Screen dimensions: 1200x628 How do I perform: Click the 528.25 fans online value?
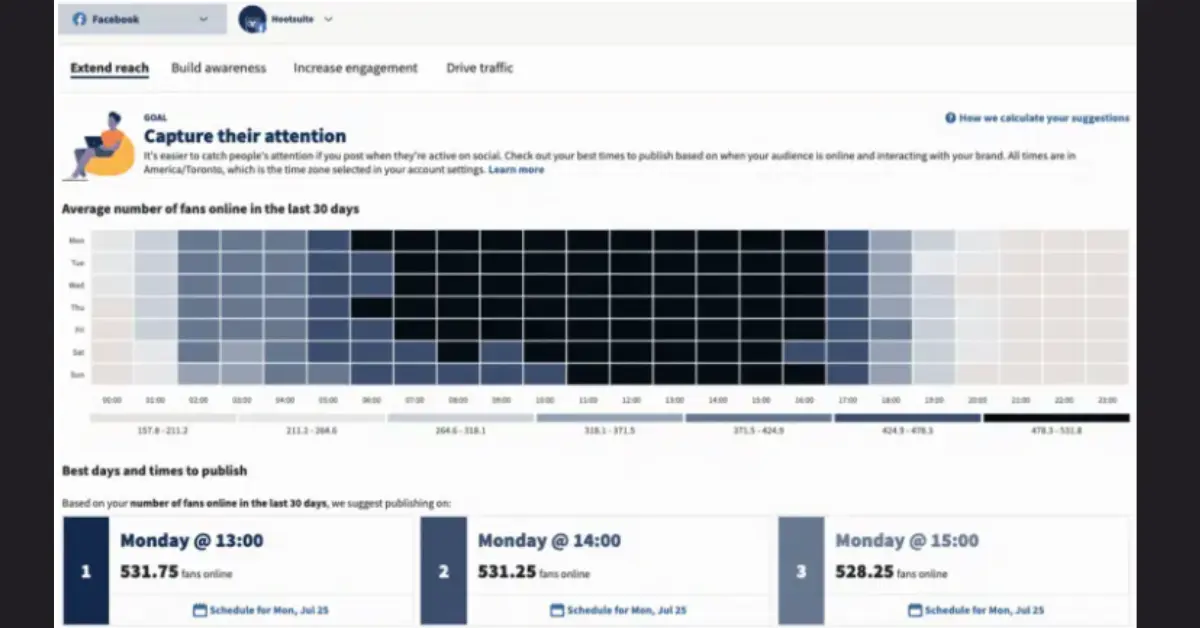pos(891,573)
